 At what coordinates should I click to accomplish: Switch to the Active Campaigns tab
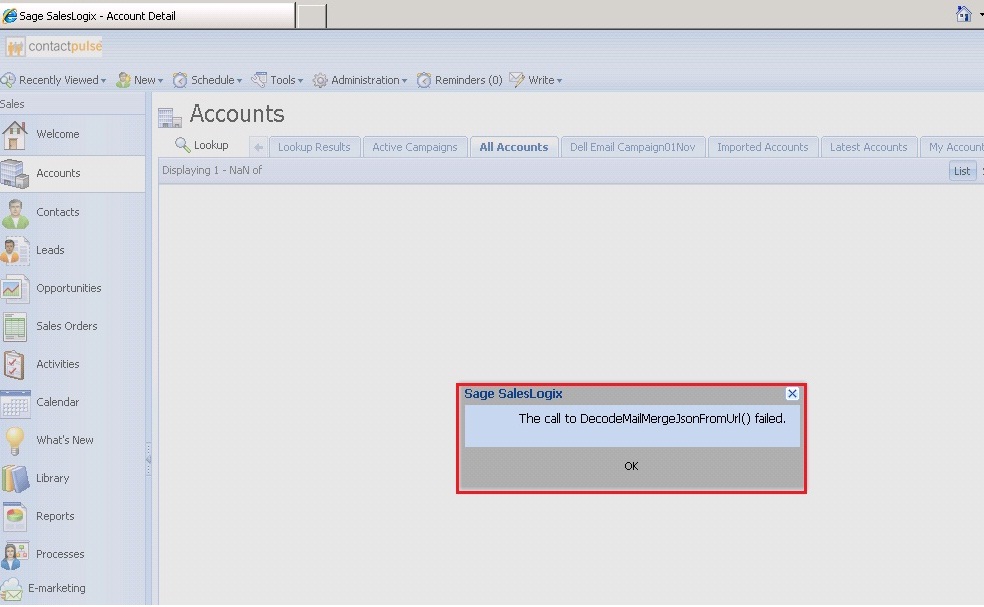[x=415, y=148]
